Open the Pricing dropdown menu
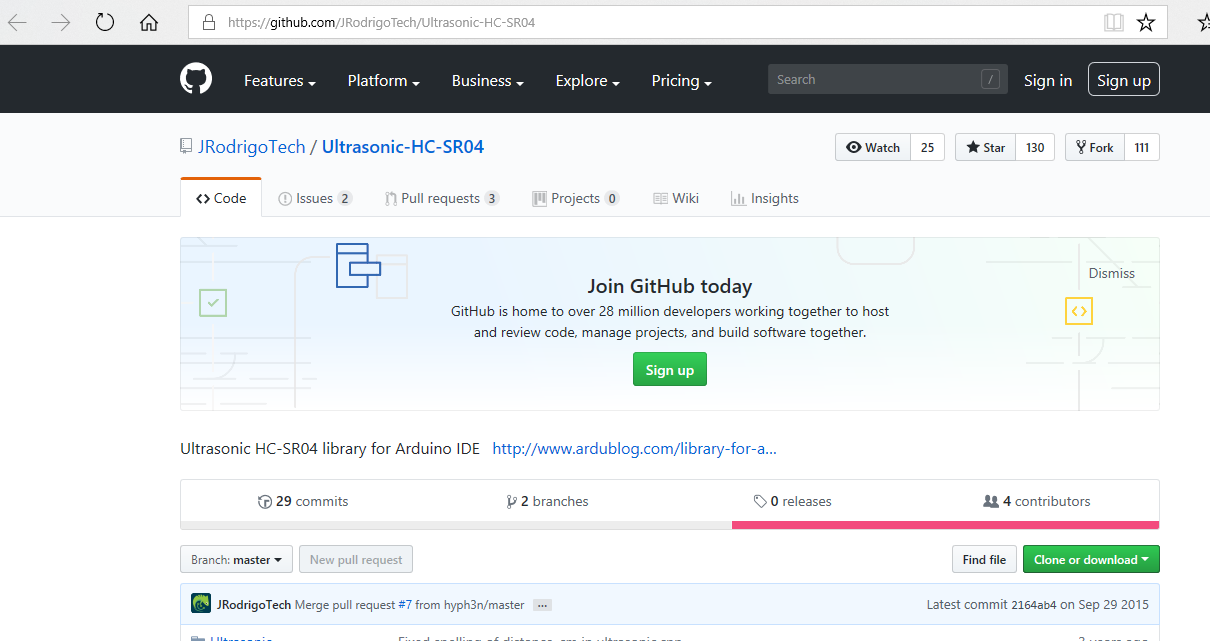This screenshot has height=641, width=1210. 682,81
